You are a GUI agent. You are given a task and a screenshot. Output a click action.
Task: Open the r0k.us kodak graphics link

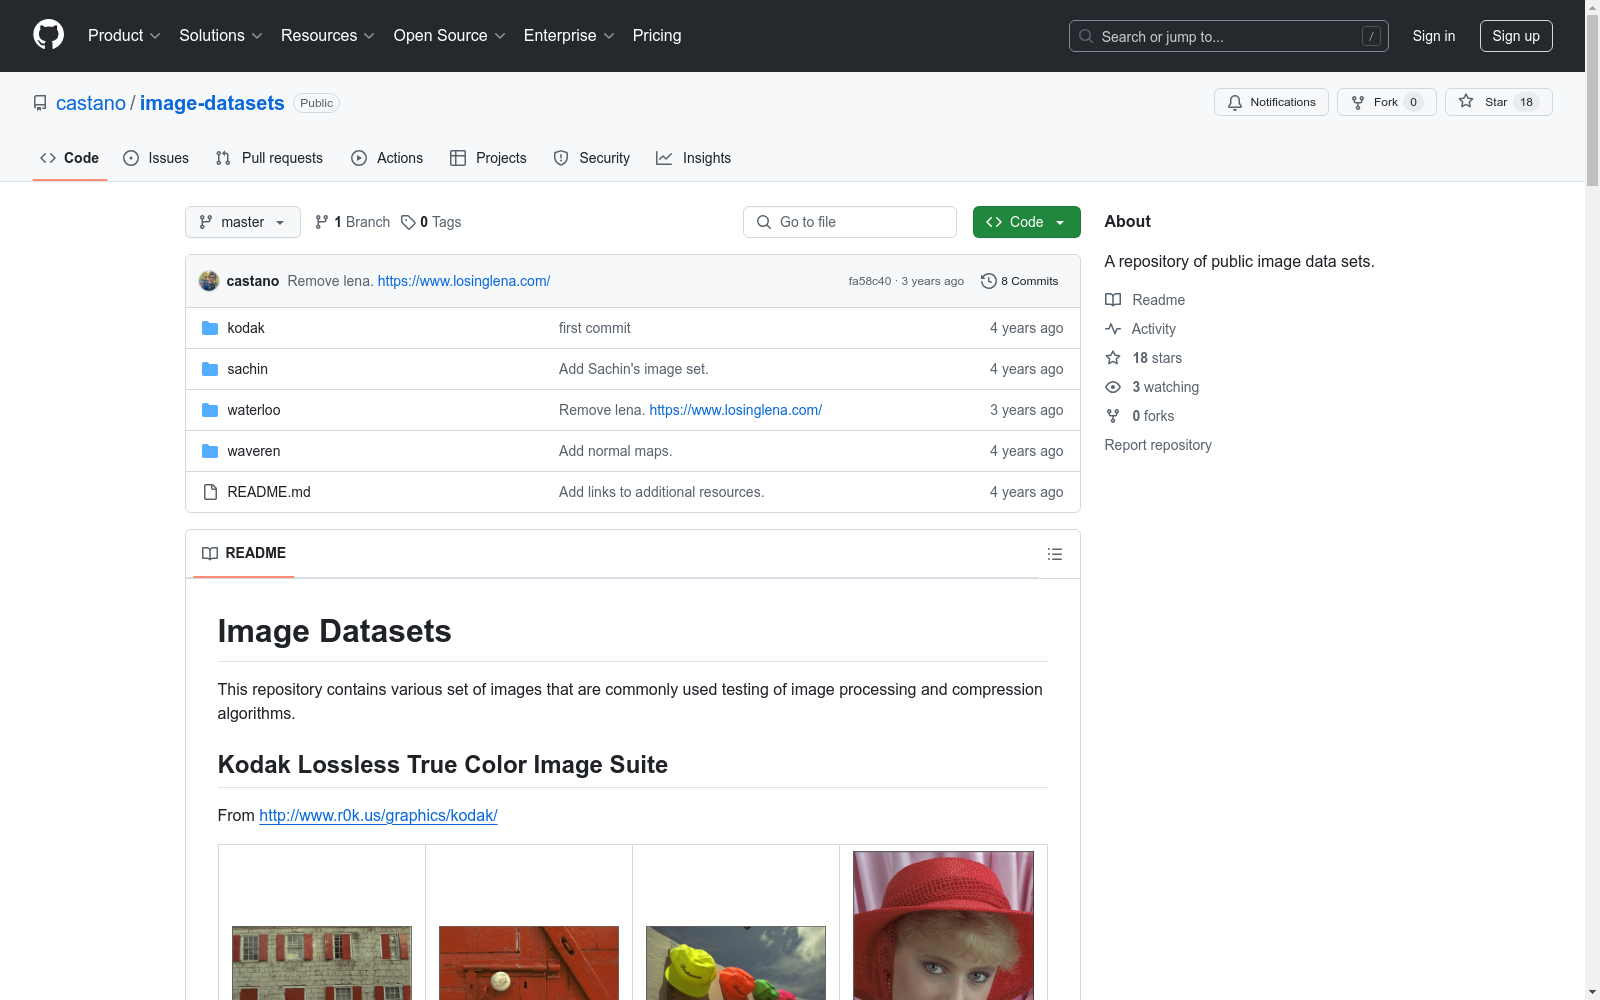point(378,815)
